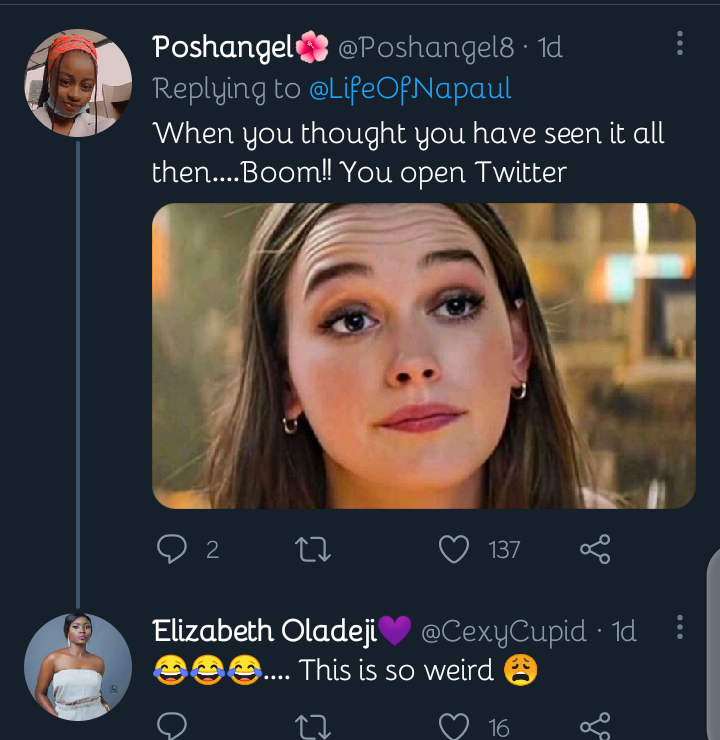
Task: View Elizabeth Oladeji's profile picture
Action: (x=78, y=667)
